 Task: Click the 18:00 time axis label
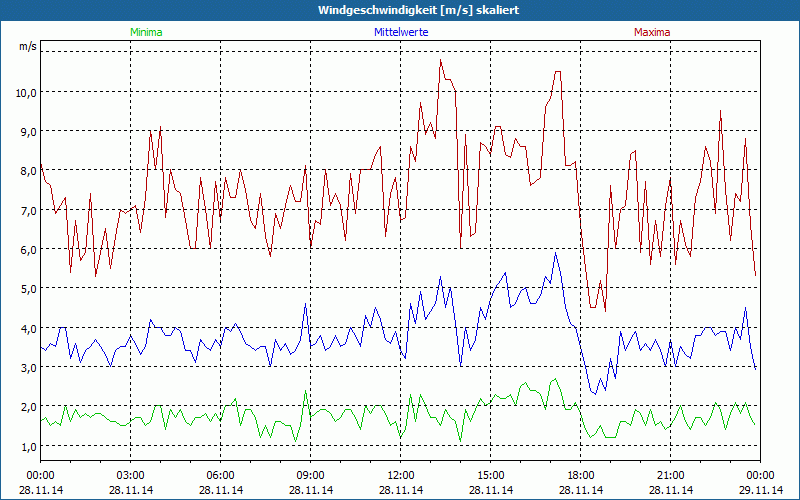[x=581, y=475]
